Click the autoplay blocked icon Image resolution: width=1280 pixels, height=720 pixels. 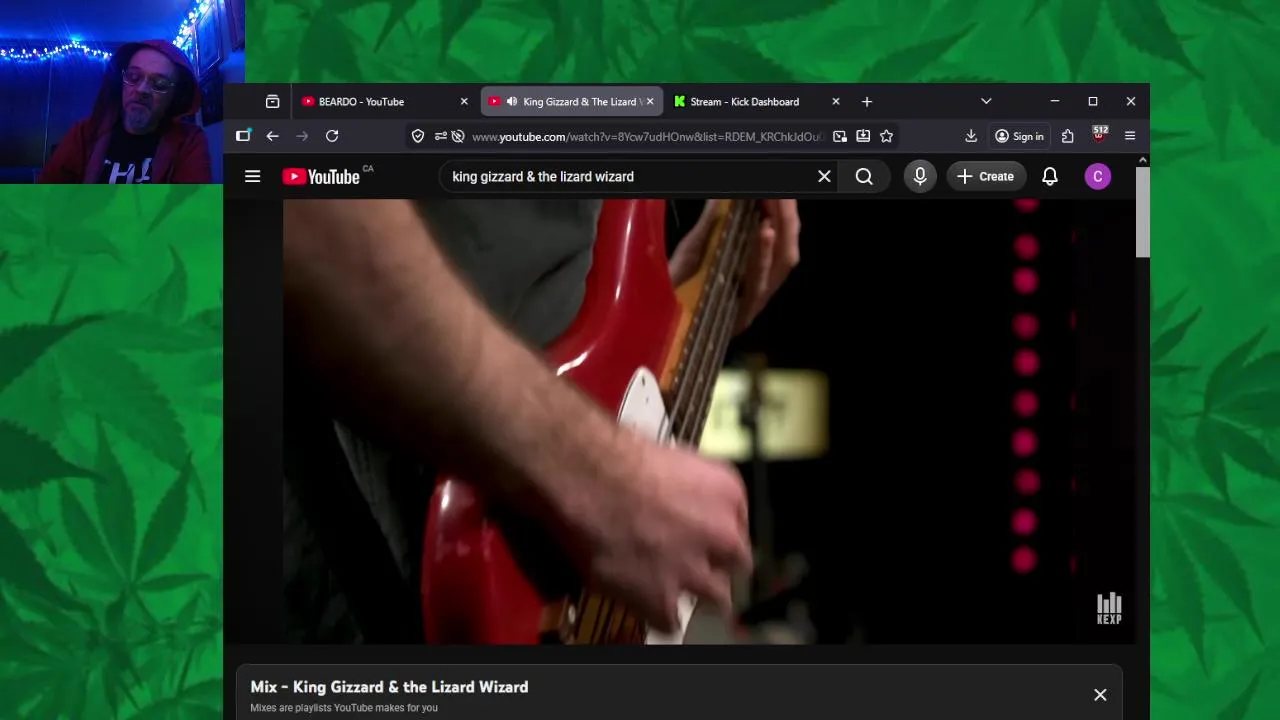coord(458,136)
